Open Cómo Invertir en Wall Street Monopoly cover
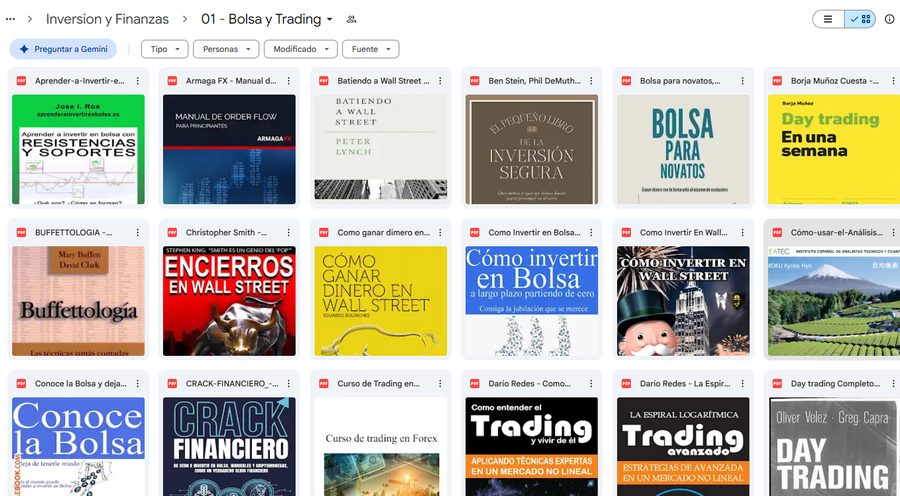900x496 pixels. (683, 301)
